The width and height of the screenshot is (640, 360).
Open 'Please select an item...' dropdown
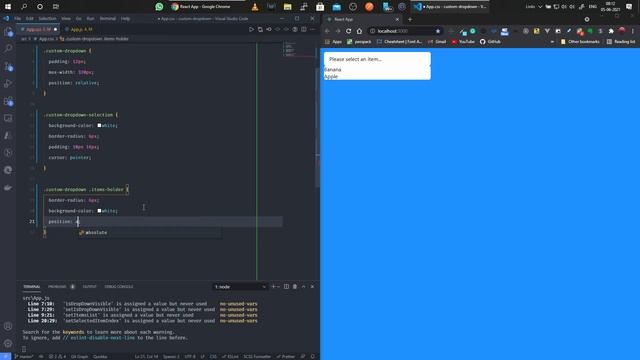click(377, 59)
